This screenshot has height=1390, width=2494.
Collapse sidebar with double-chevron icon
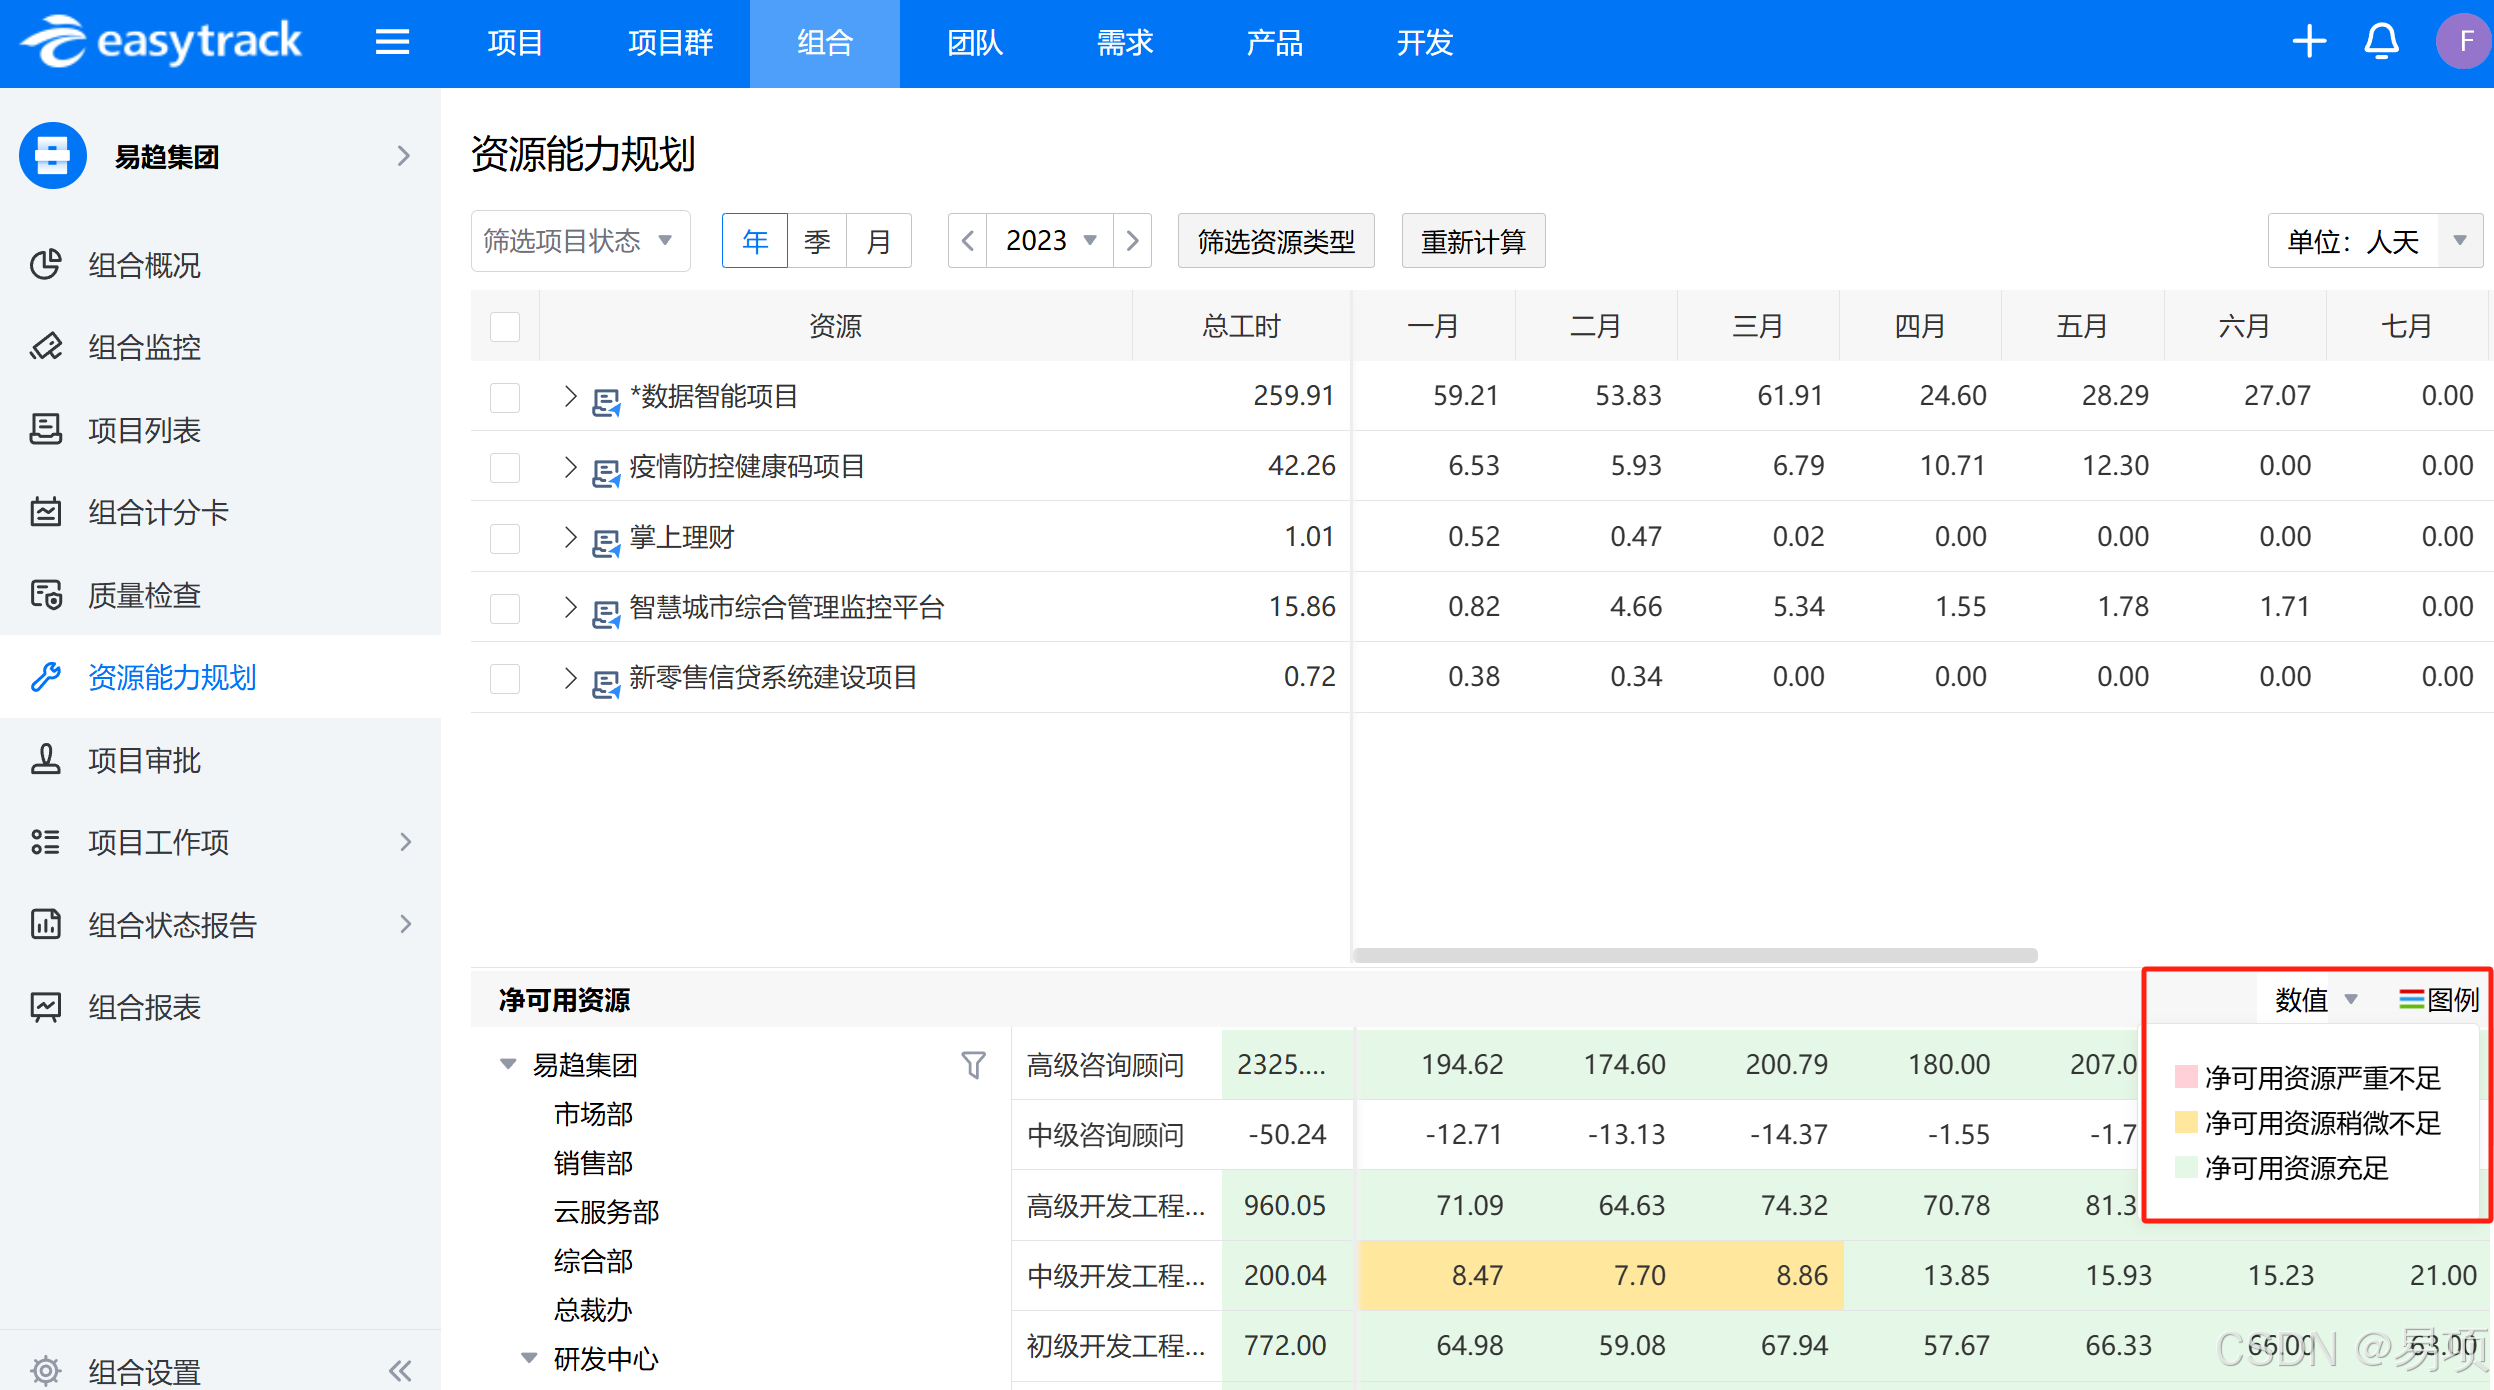point(400,1370)
